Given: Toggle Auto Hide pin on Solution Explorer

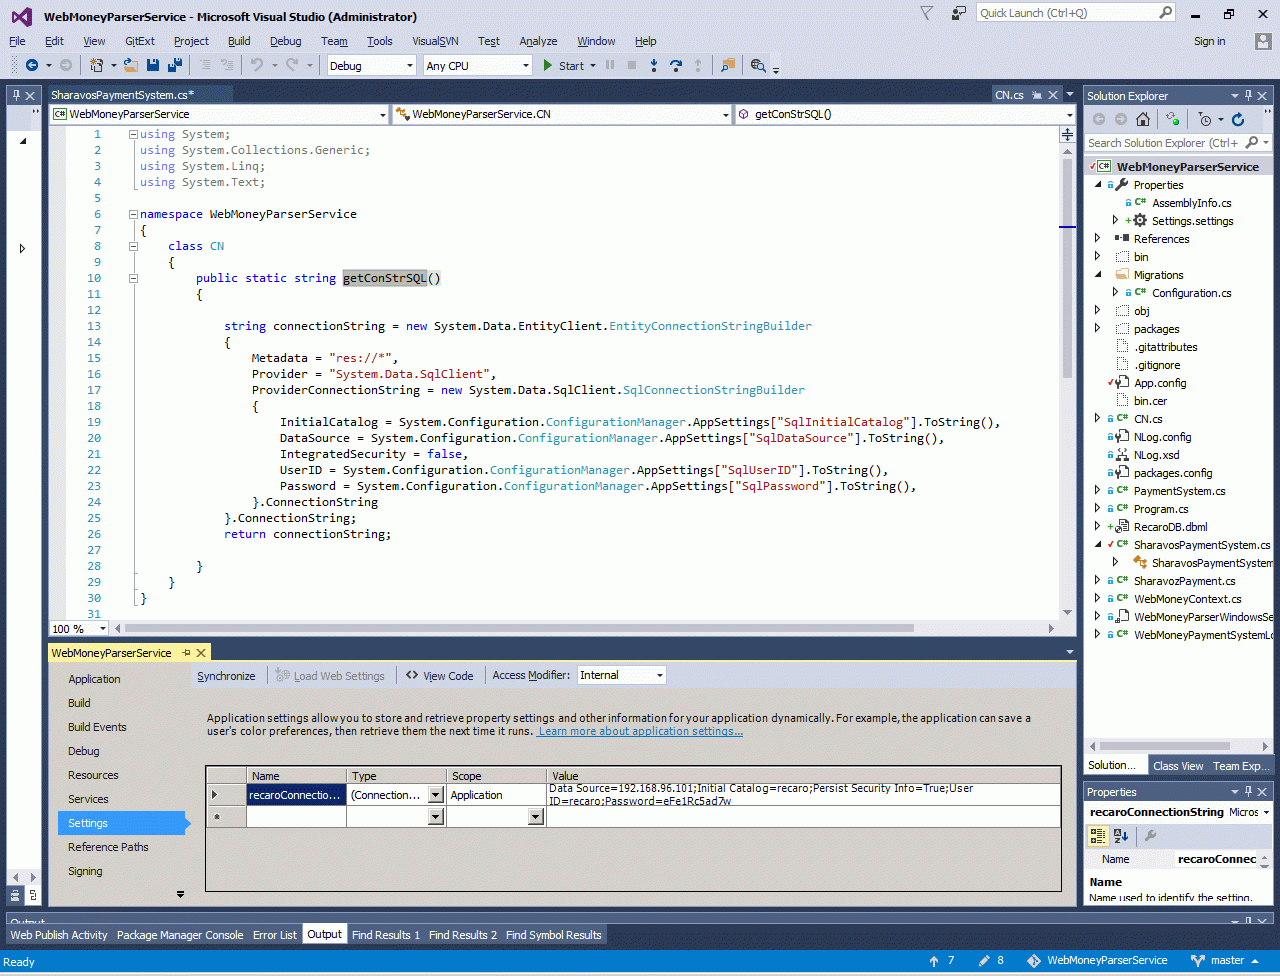Looking at the screenshot, I should (1250, 96).
